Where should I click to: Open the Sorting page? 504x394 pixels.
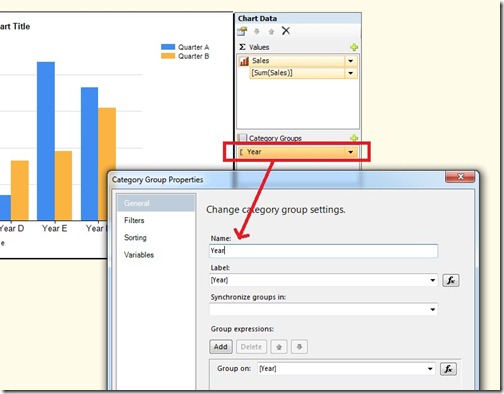coord(135,238)
